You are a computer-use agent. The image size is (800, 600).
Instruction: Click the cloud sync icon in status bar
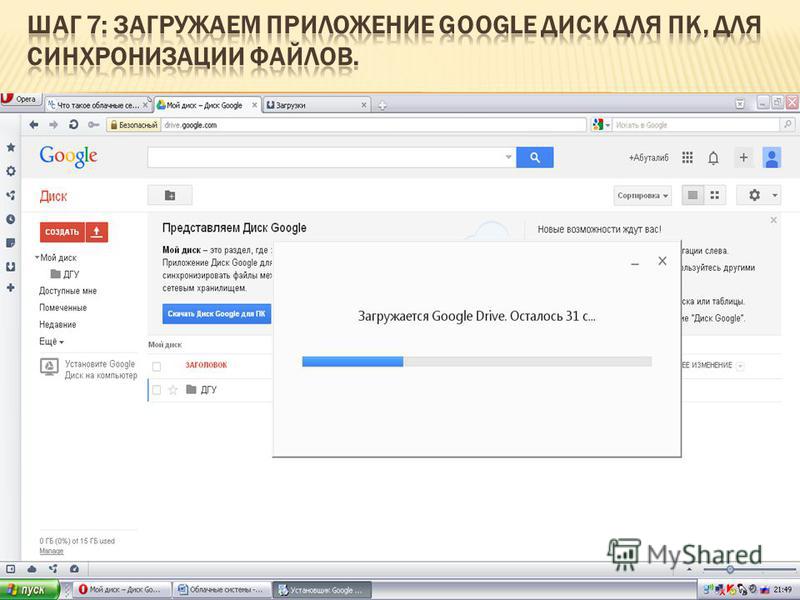[32, 568]
